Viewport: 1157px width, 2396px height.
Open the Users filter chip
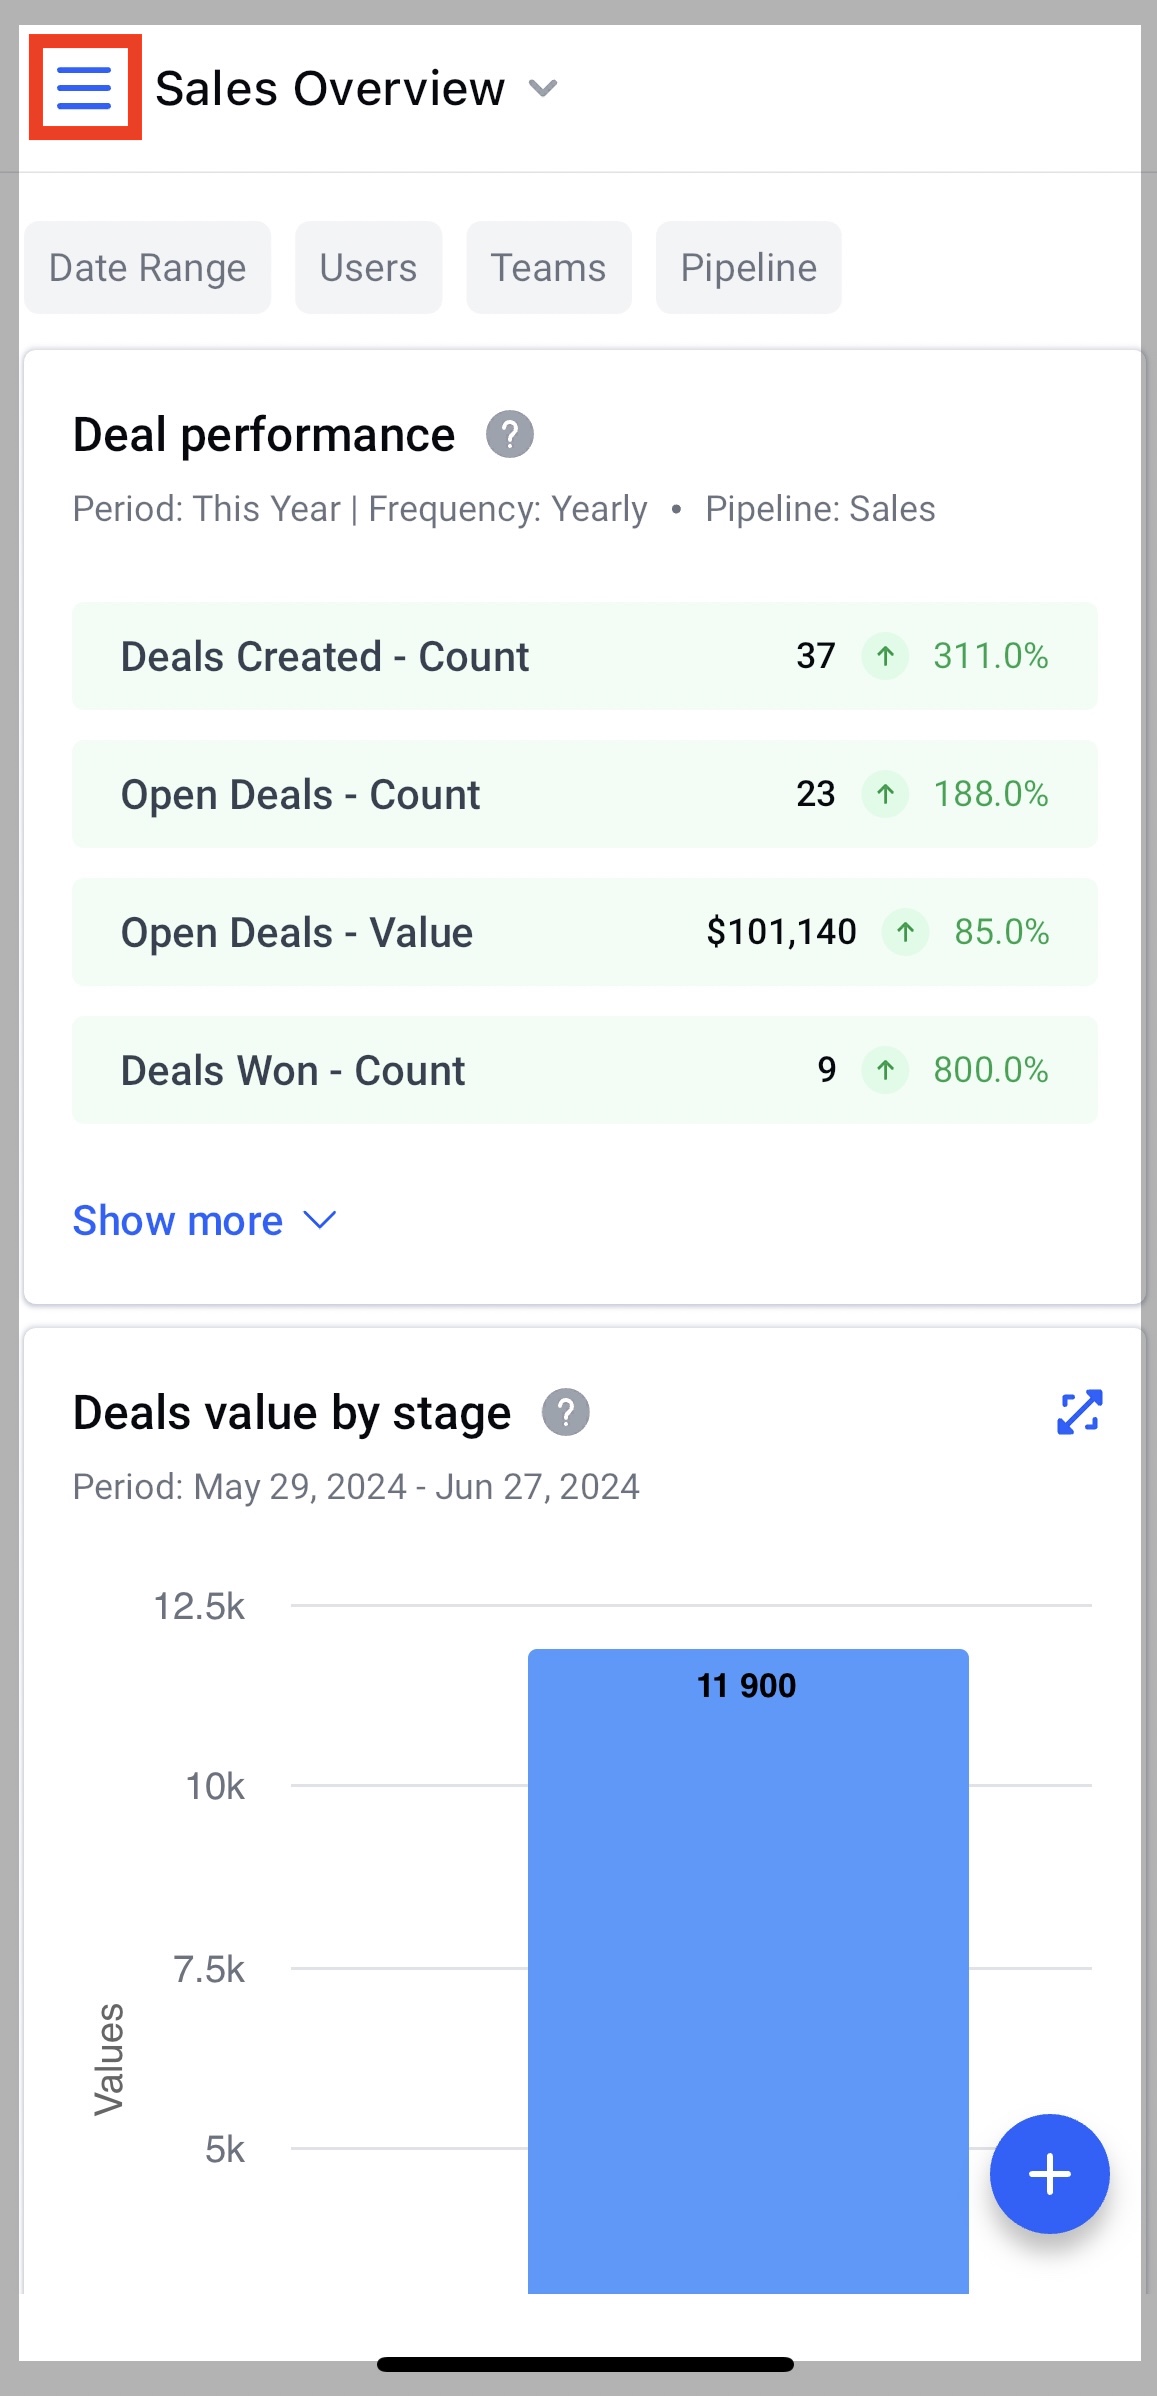coord(368,268)
